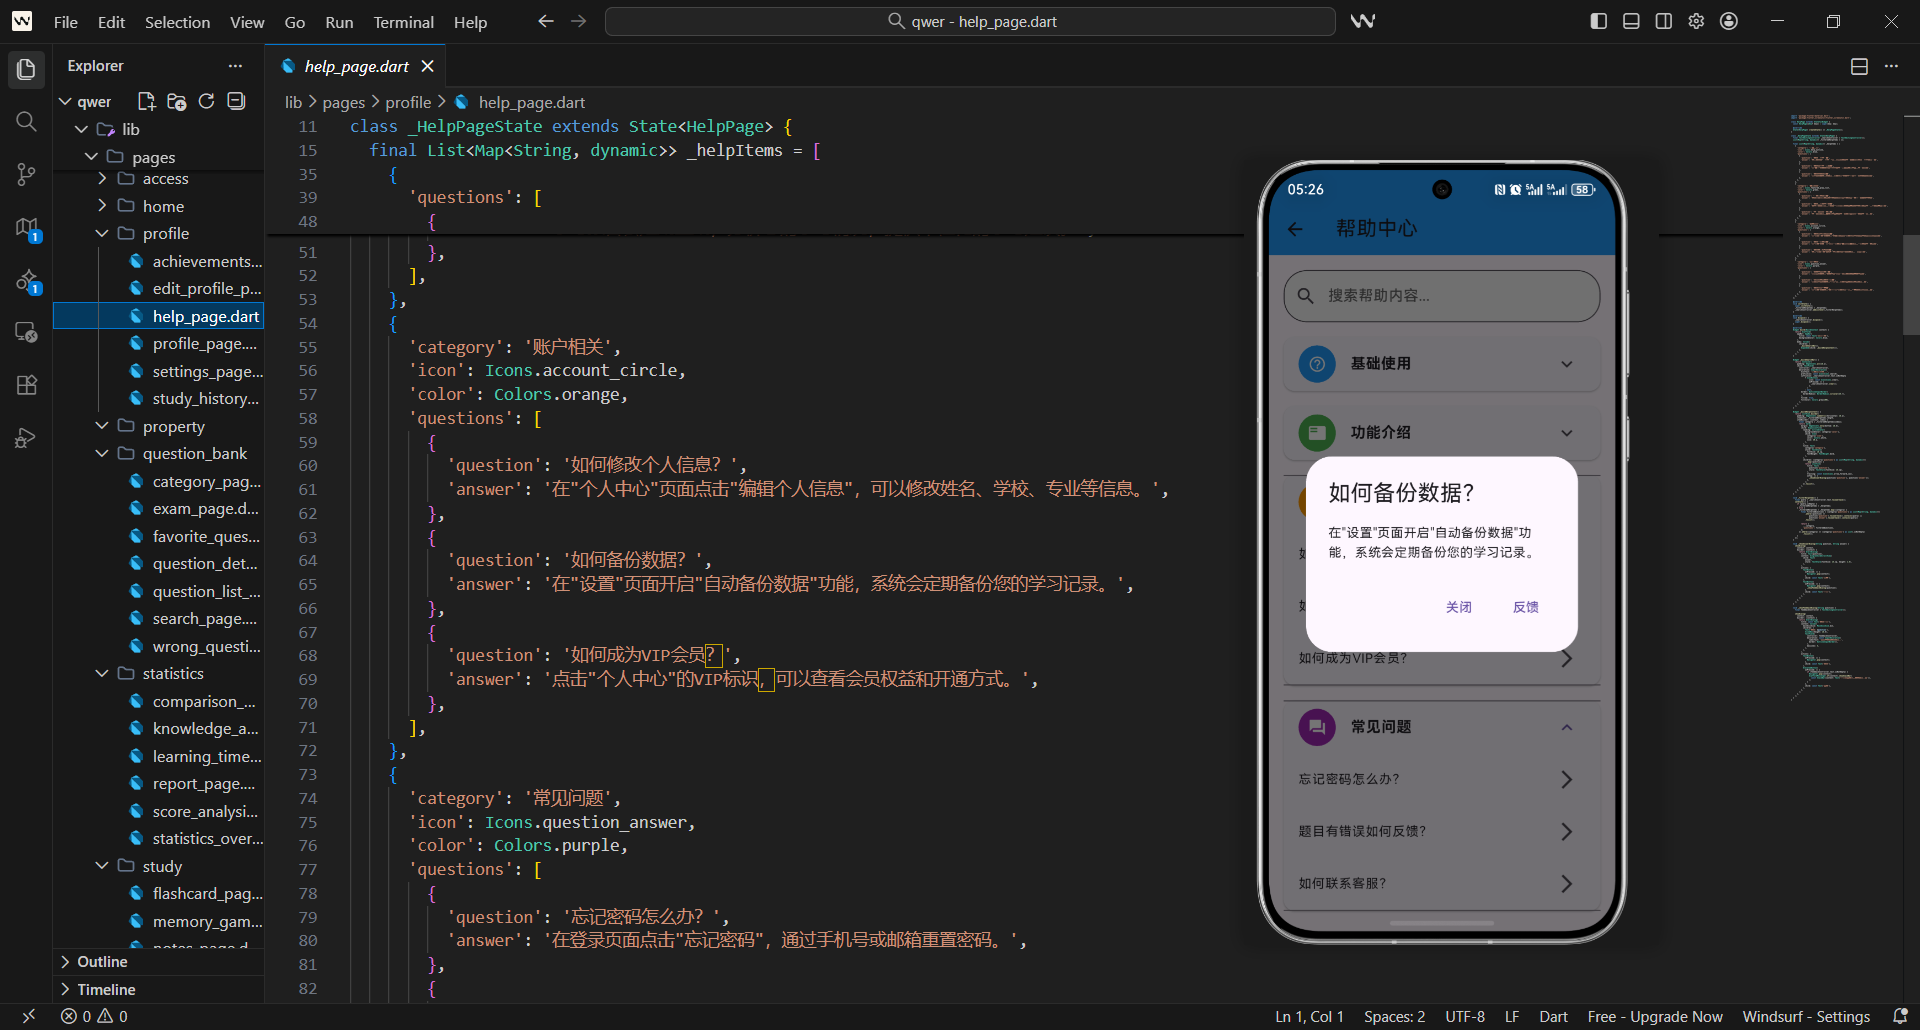
Task: Change language mode Dart in status bar
Action: 1553,1016
